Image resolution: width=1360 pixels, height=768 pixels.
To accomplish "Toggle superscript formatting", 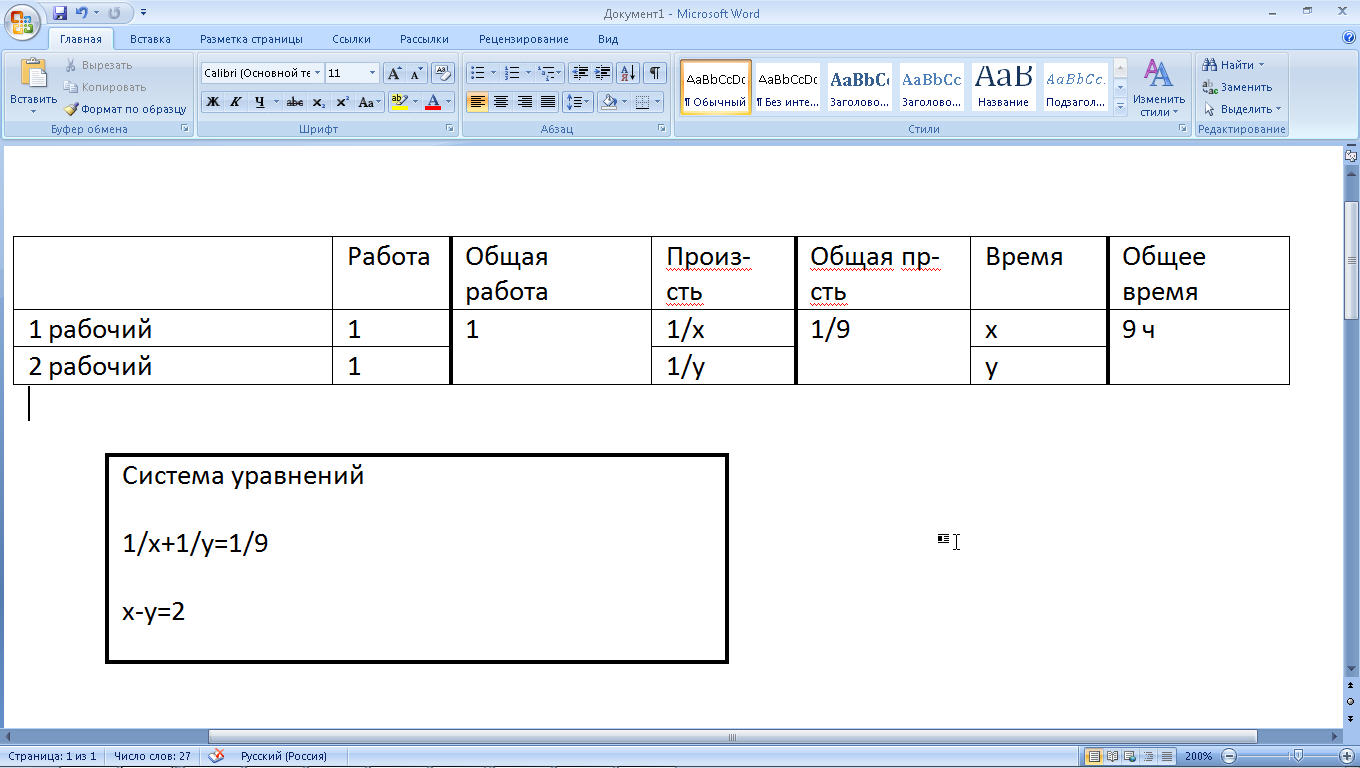I will pyautogui.click(x=342, y=102).
